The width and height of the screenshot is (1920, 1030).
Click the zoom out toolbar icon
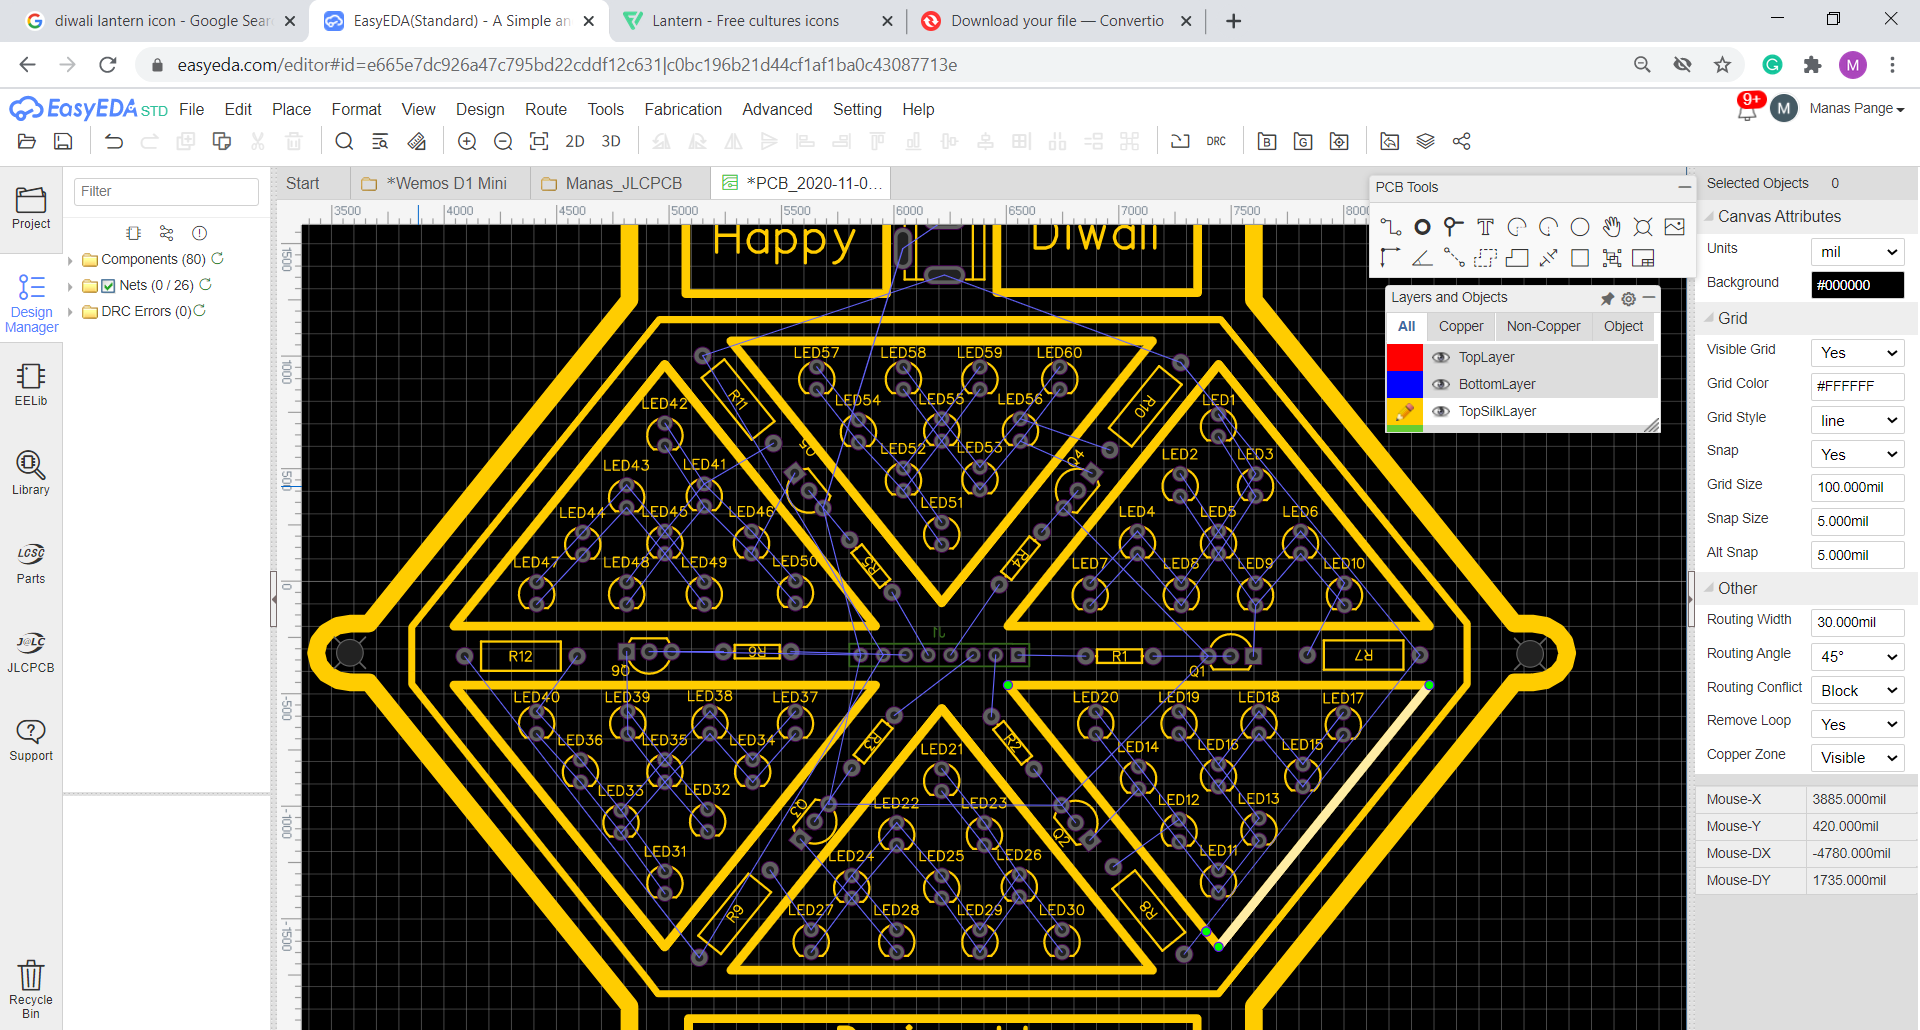pos(503,141)
